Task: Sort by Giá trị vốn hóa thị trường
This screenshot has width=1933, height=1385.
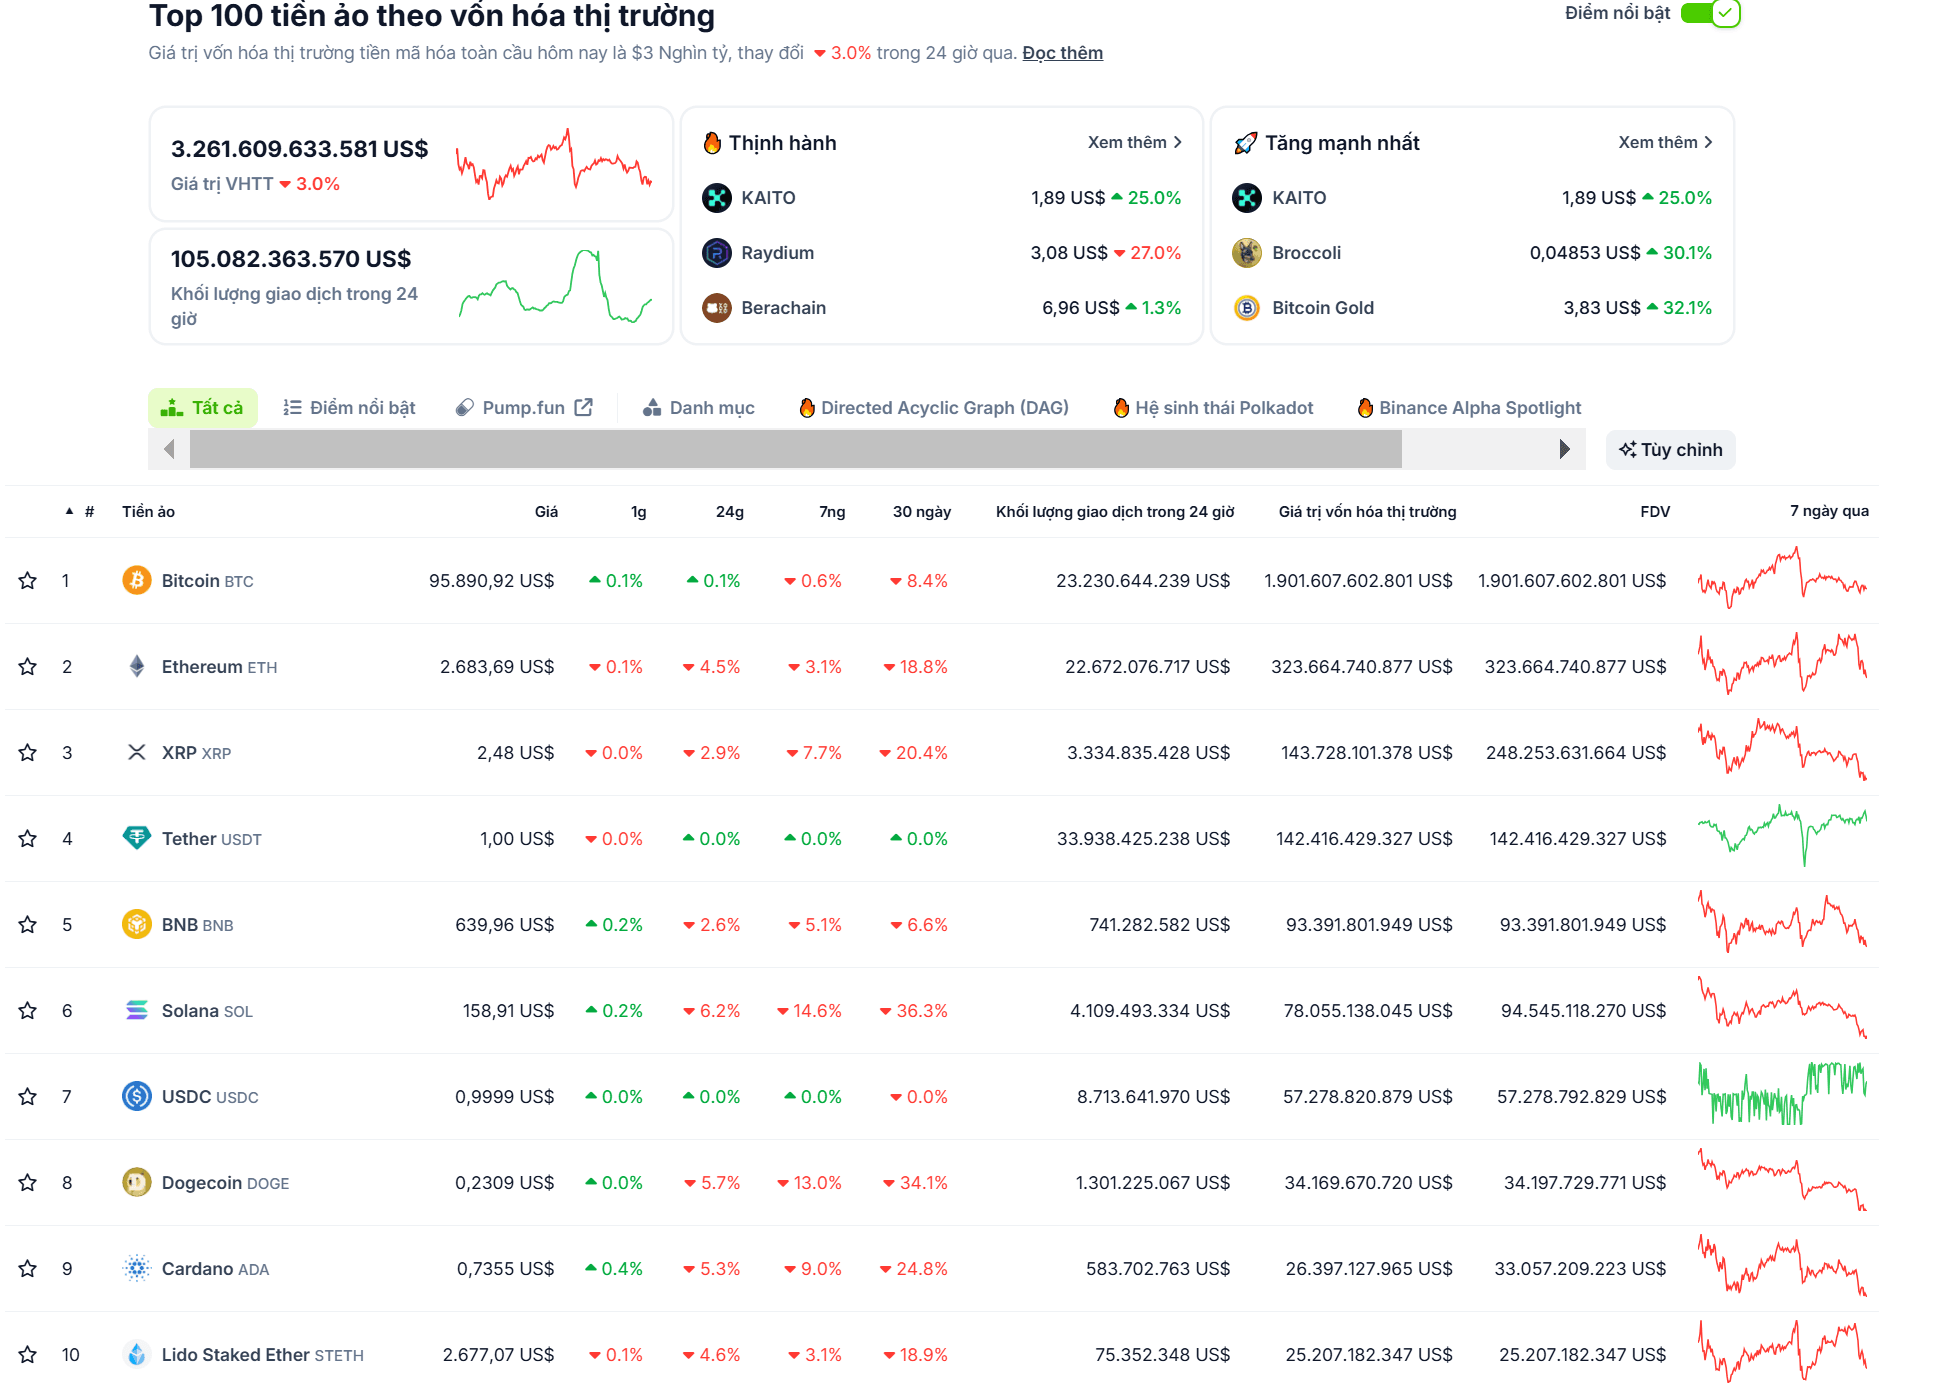Action: [1367, 512]
